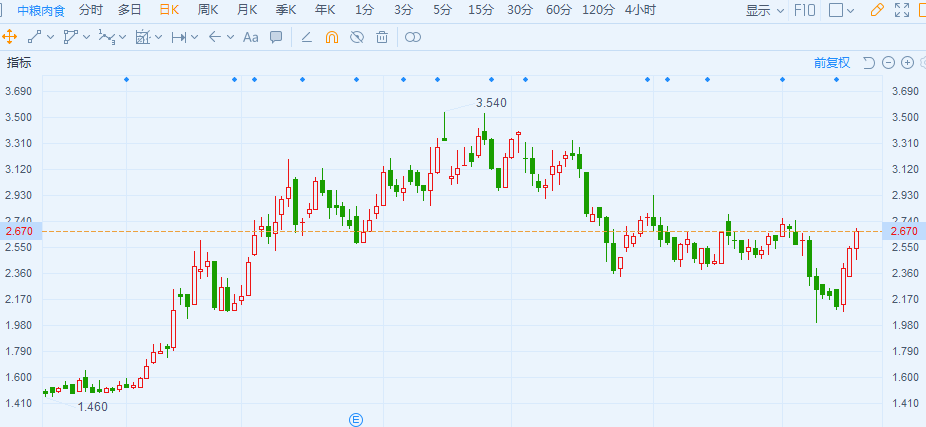This screenshot has width=926, height=427.
Task: Select the 1分 interval tab
Action: tap(364, 10)
